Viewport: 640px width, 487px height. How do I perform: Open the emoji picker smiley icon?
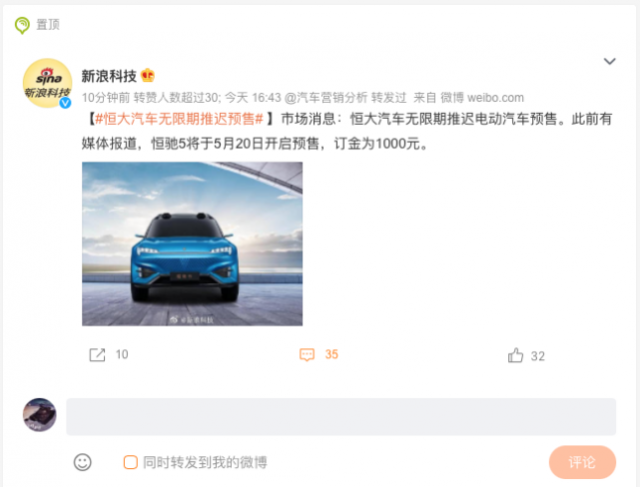(82, 462)
